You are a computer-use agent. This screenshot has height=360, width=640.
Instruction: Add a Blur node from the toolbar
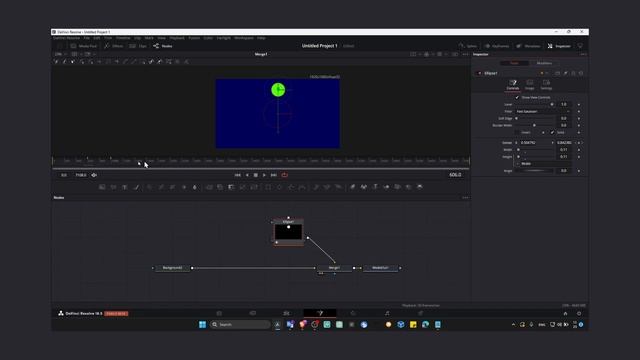click(195, 187)
